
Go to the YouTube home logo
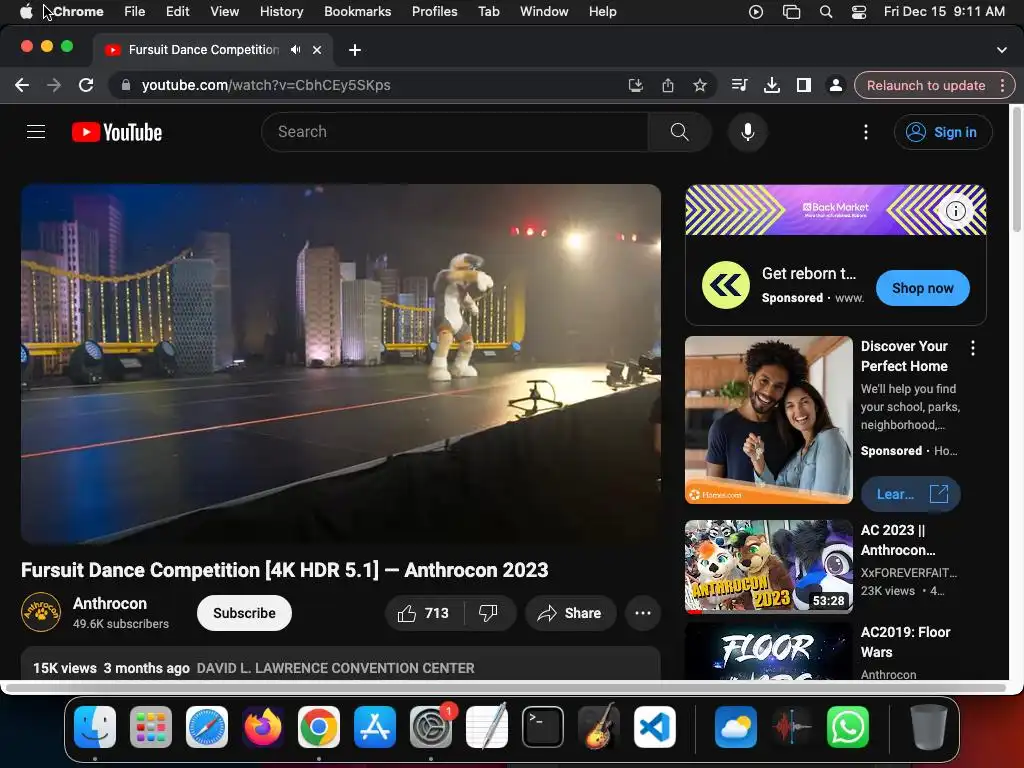[117, 132]
